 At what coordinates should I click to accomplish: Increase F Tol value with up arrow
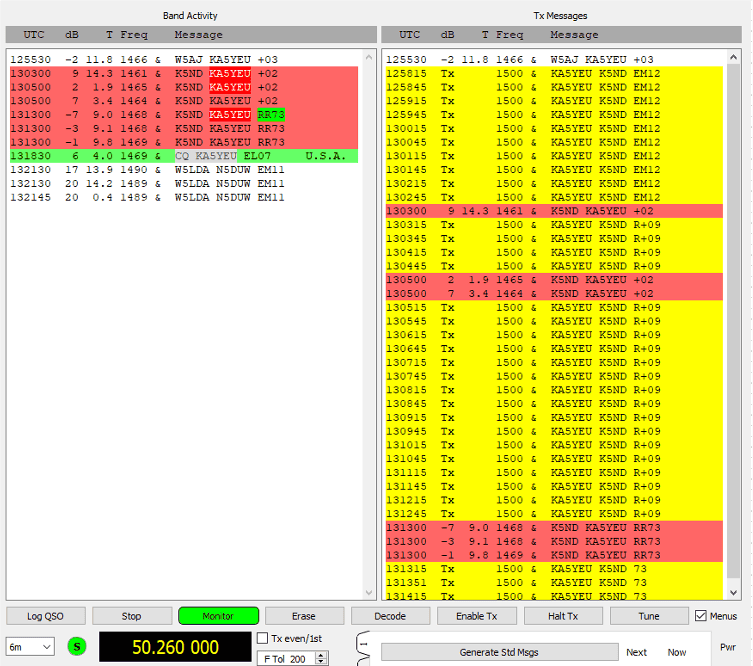[321, 655]
